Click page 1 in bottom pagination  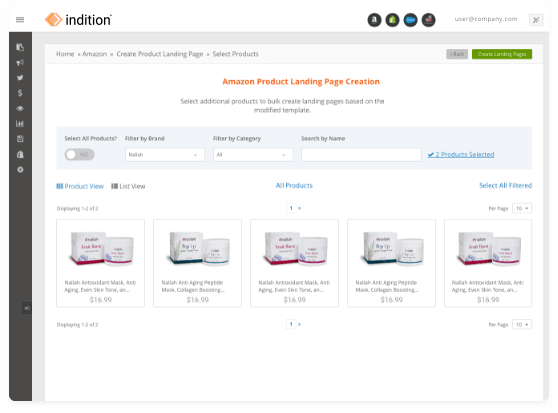point(291,324)
